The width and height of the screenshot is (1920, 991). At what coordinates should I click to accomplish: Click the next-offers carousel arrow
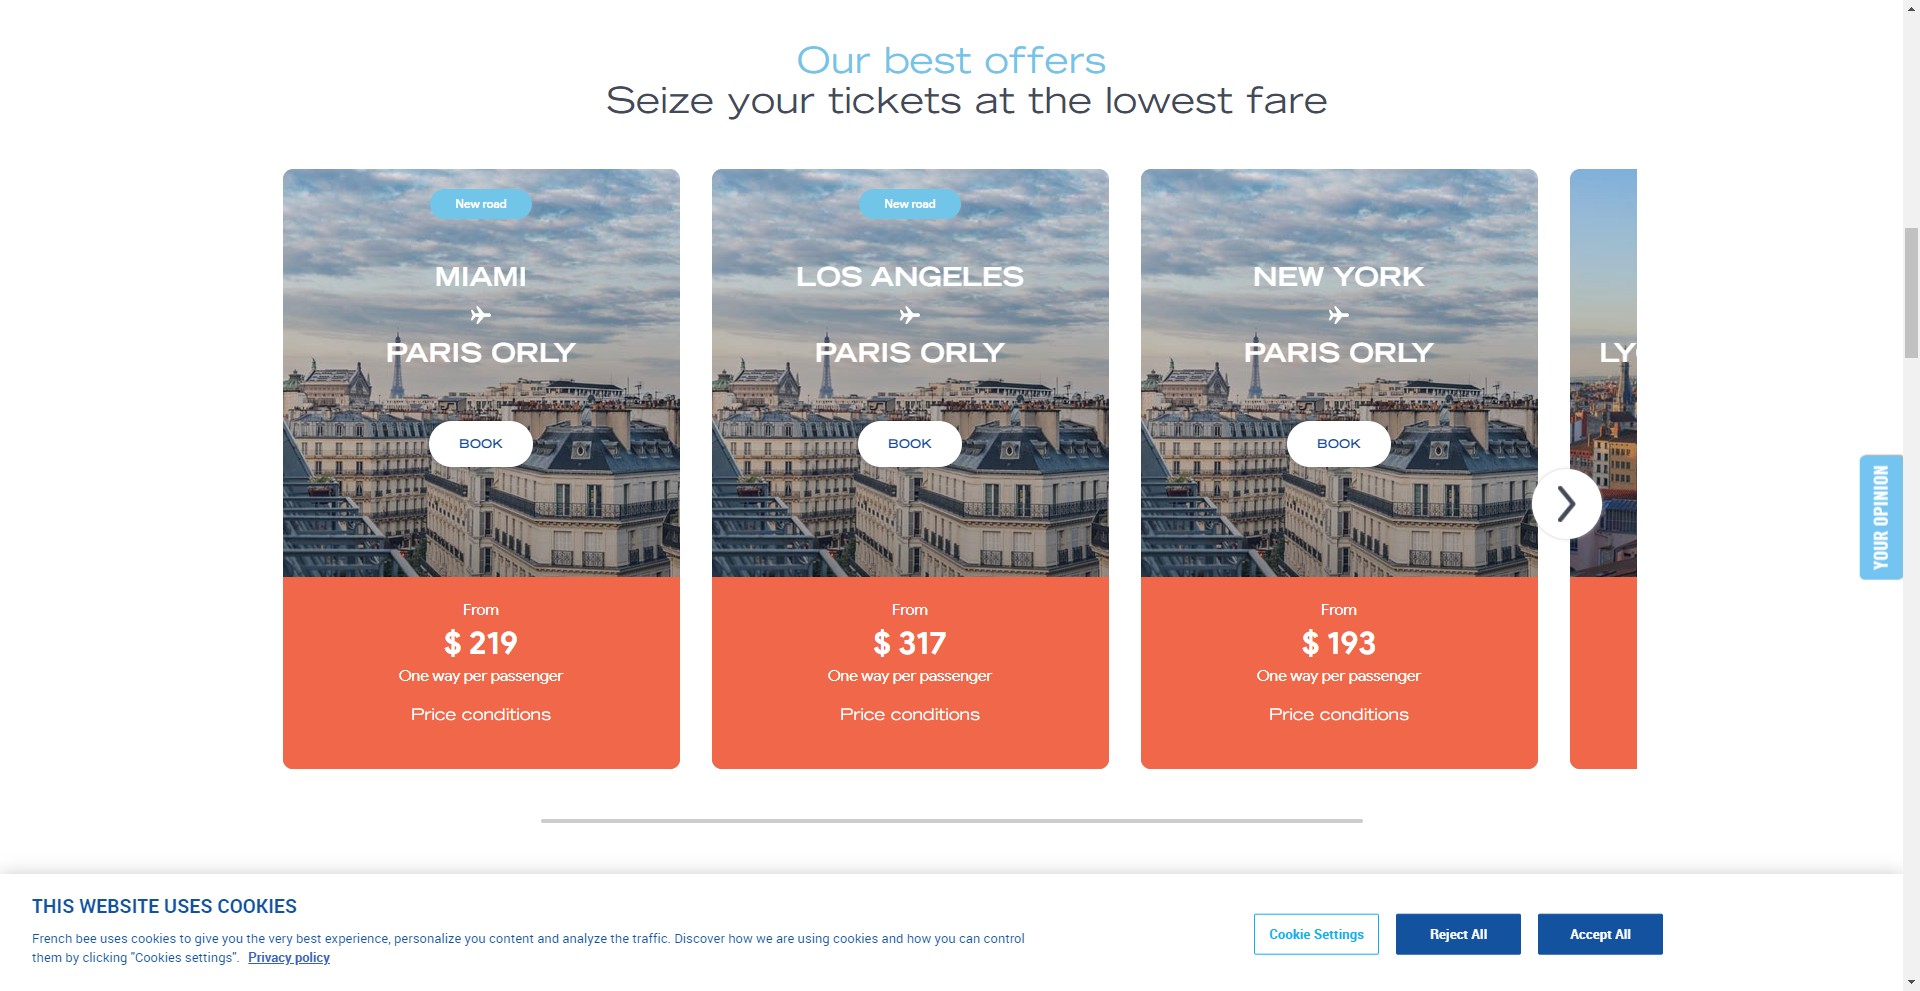coord(1566,504)
